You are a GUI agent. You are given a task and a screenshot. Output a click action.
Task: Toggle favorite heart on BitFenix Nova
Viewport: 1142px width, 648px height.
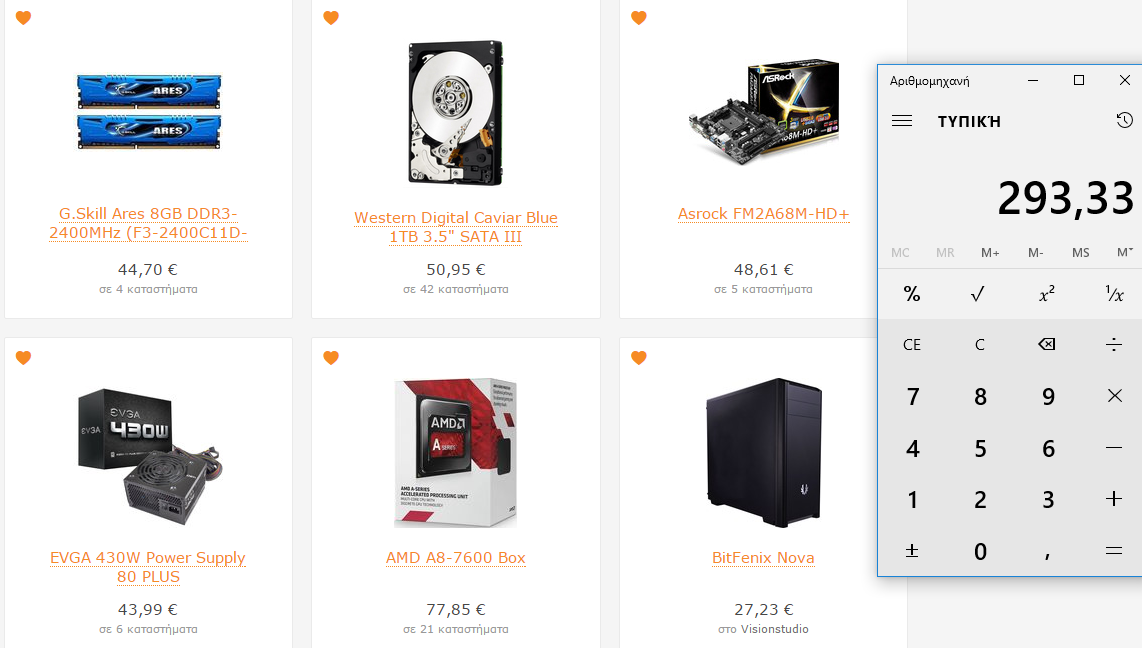(x=639, y=357)
